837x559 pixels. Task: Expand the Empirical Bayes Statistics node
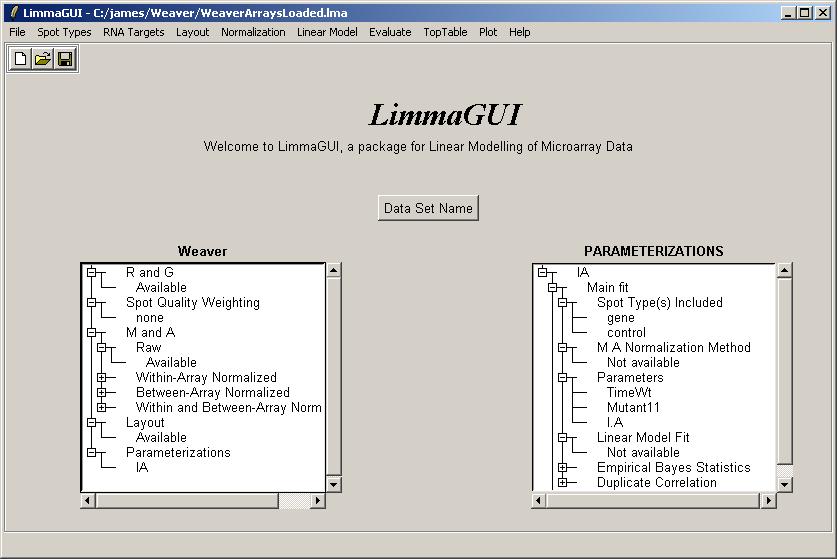563,468
